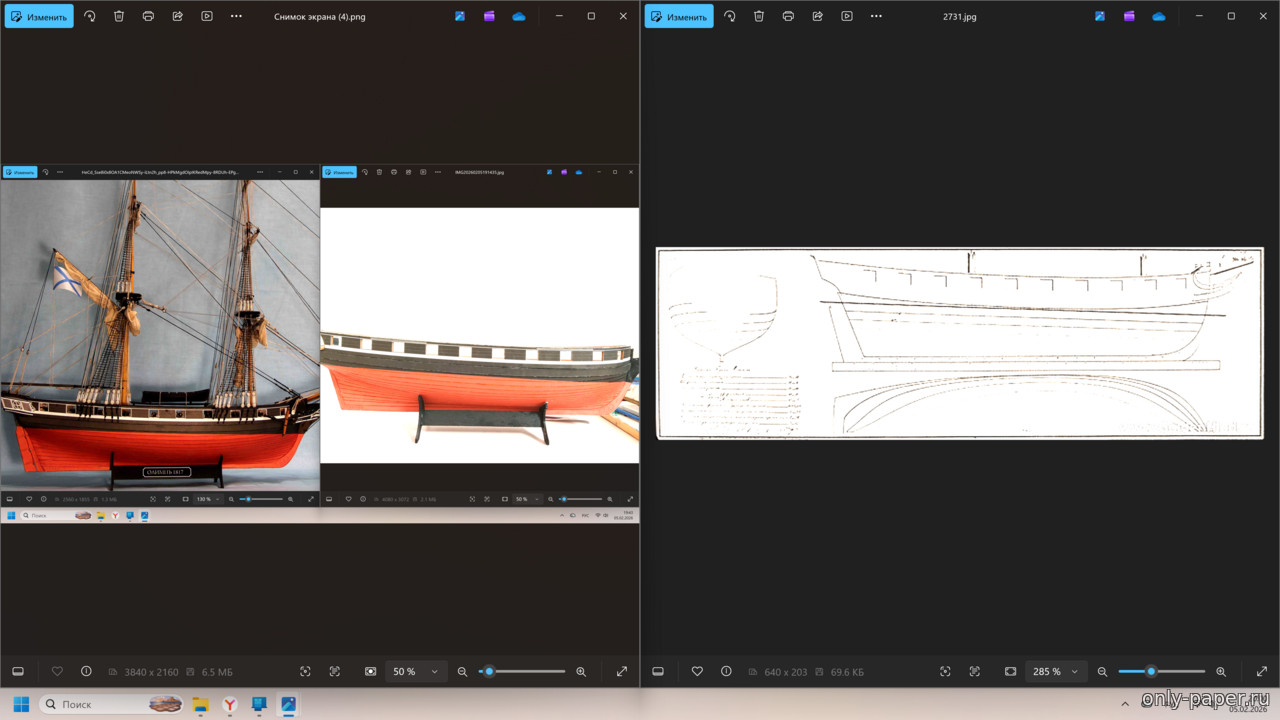Open three-dots more menu in left window
The height and width of the screenshot is (720, 1280).
[x=236, y=17]
